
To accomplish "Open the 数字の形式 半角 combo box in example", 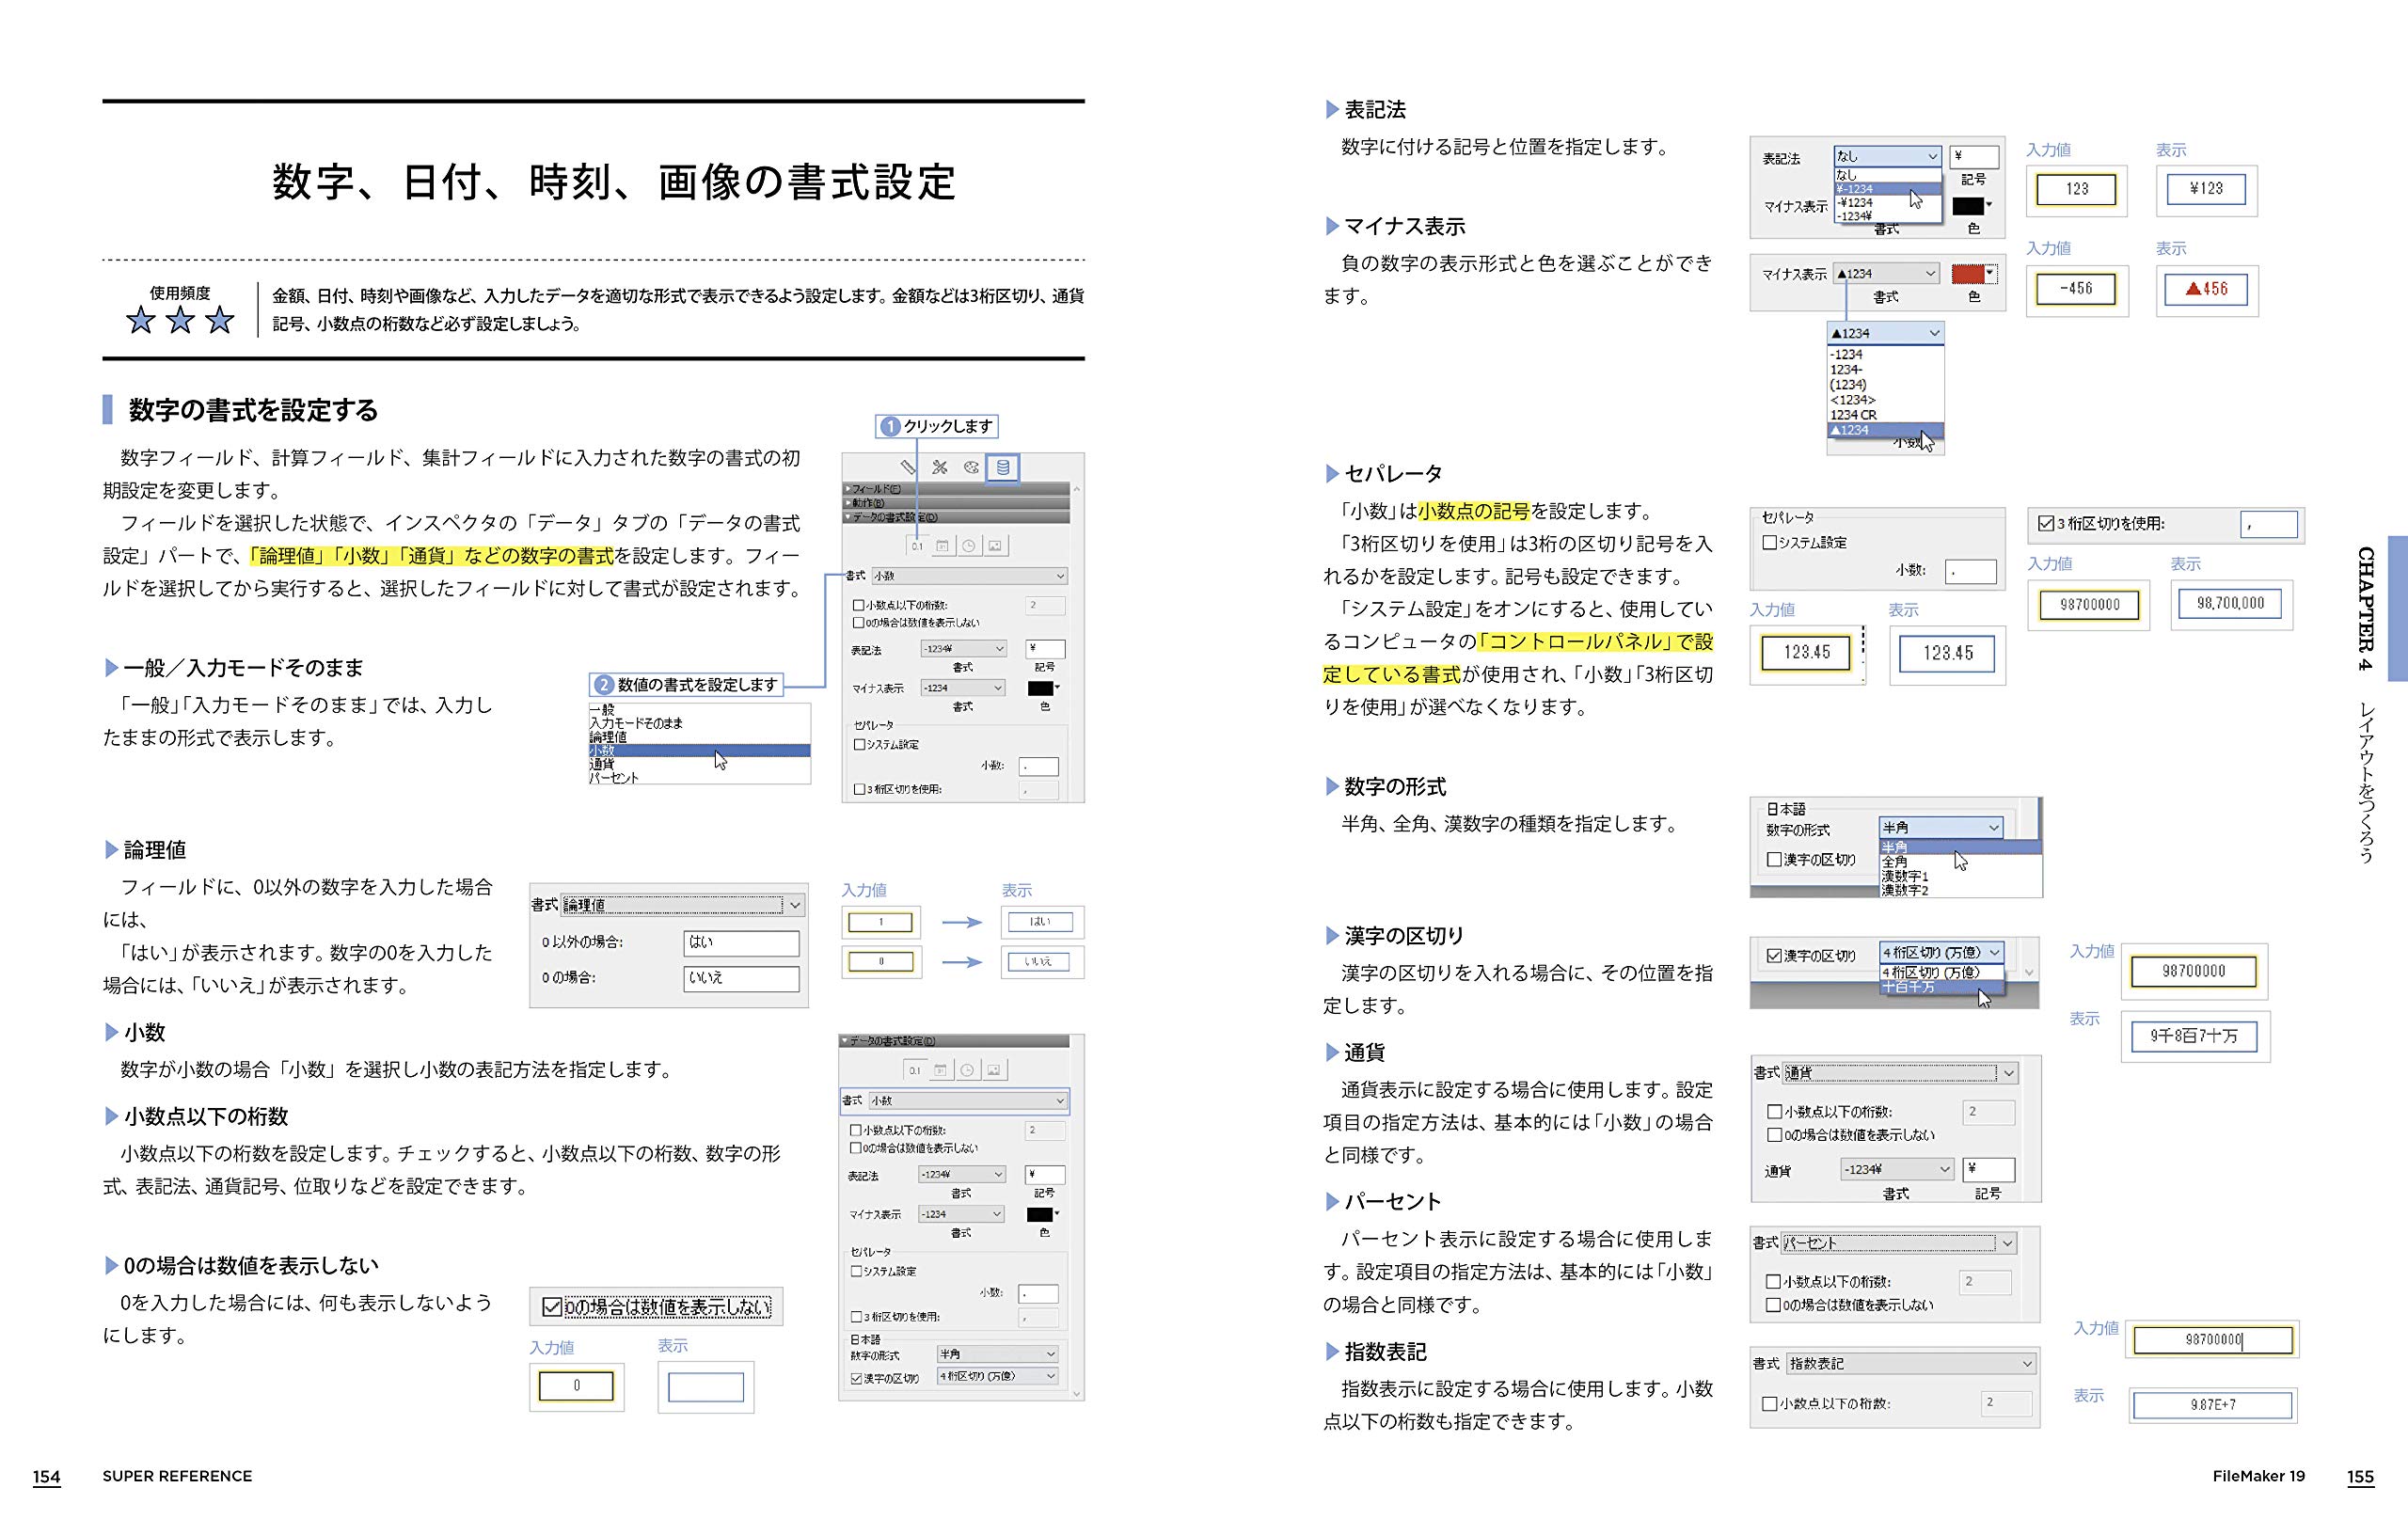I will (x=1941, y=828).
